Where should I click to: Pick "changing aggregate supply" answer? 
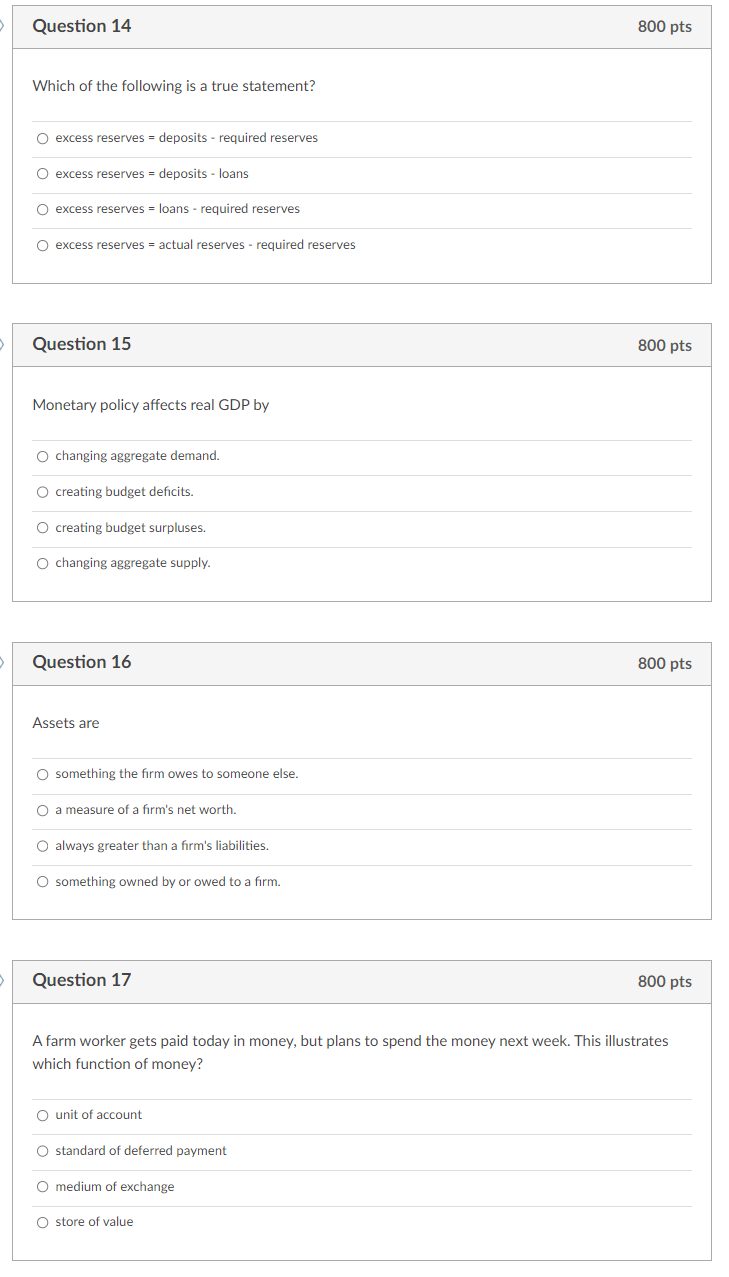[42, 563]
